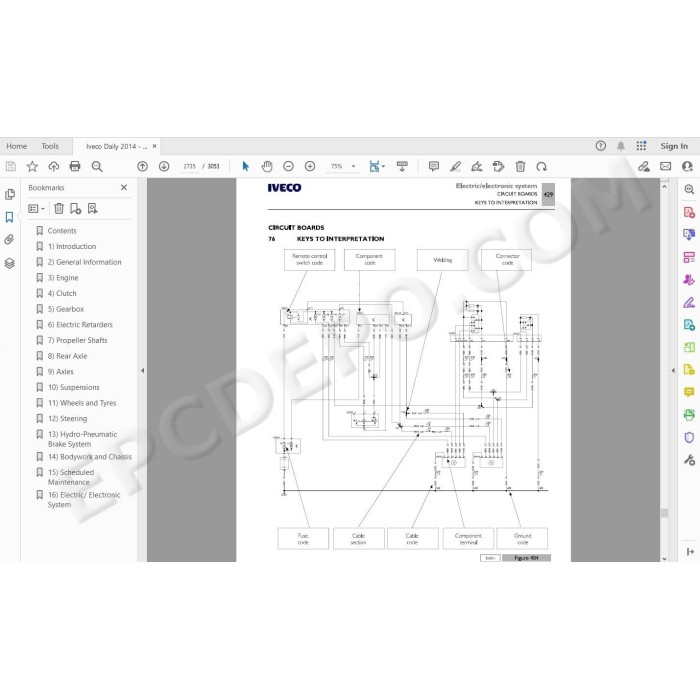
Task: Toggle the Bookmarks panel icon
Action: point(9,217)
